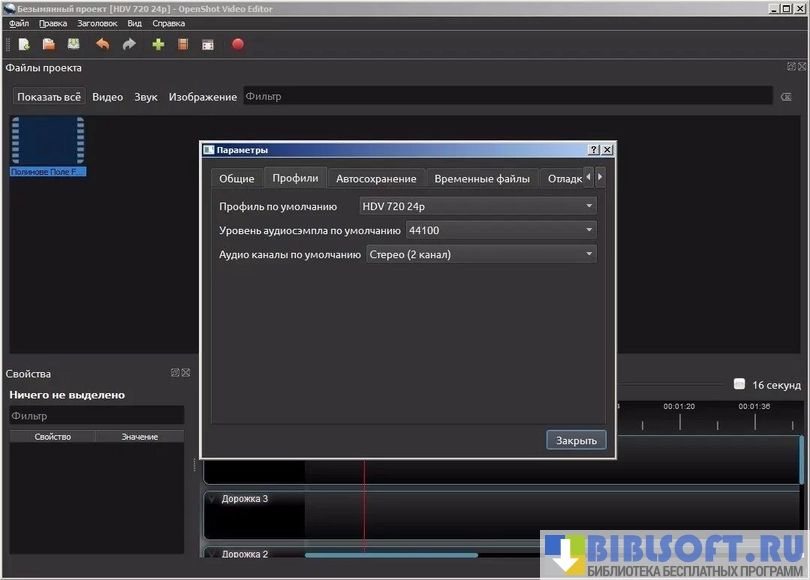Click the New Project toolbar icon
This screenshot has width=810, height=580.
point(24,44)
